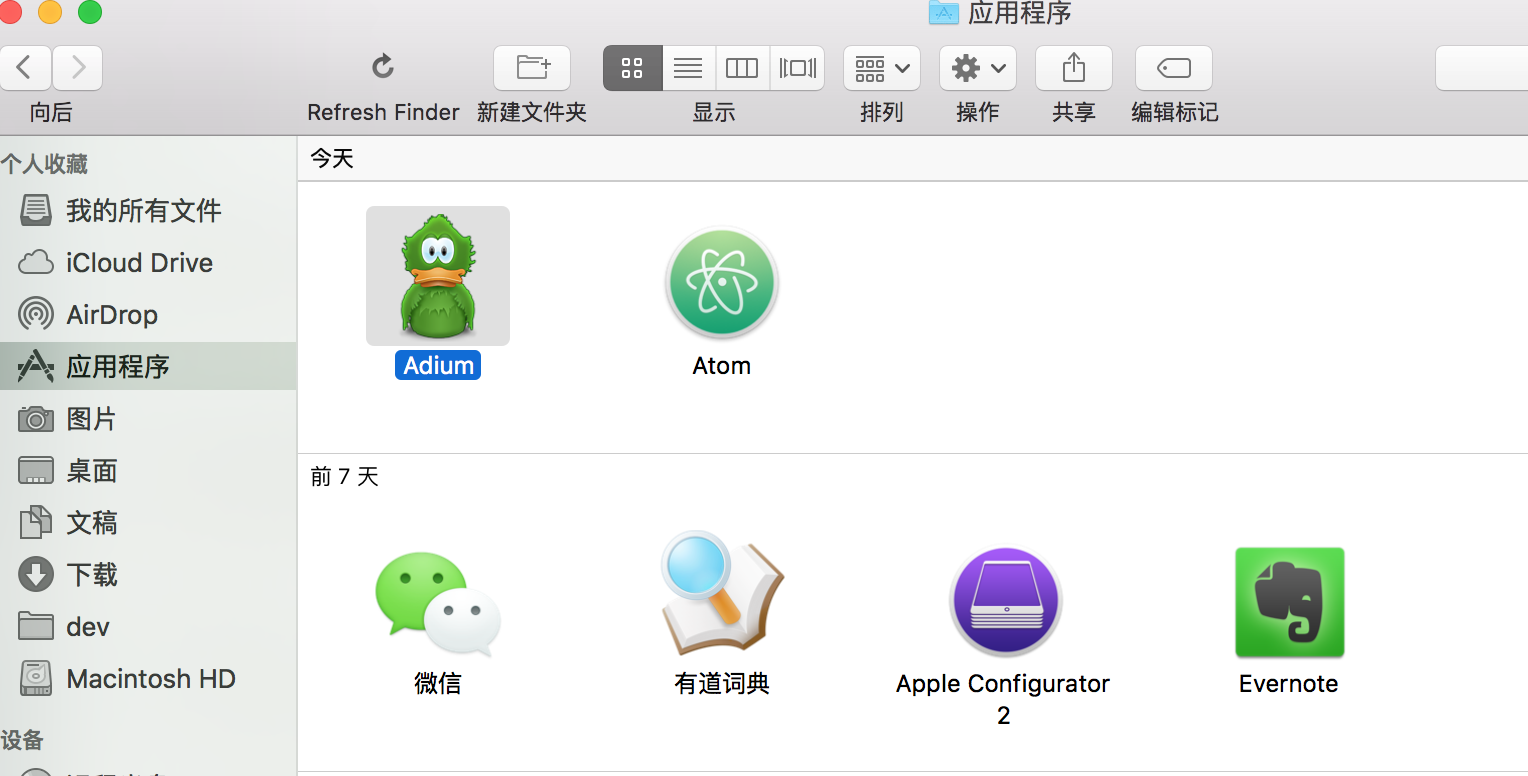Click the 今天 group header
The image size is (1528, 776).
[x=332, y=158]
